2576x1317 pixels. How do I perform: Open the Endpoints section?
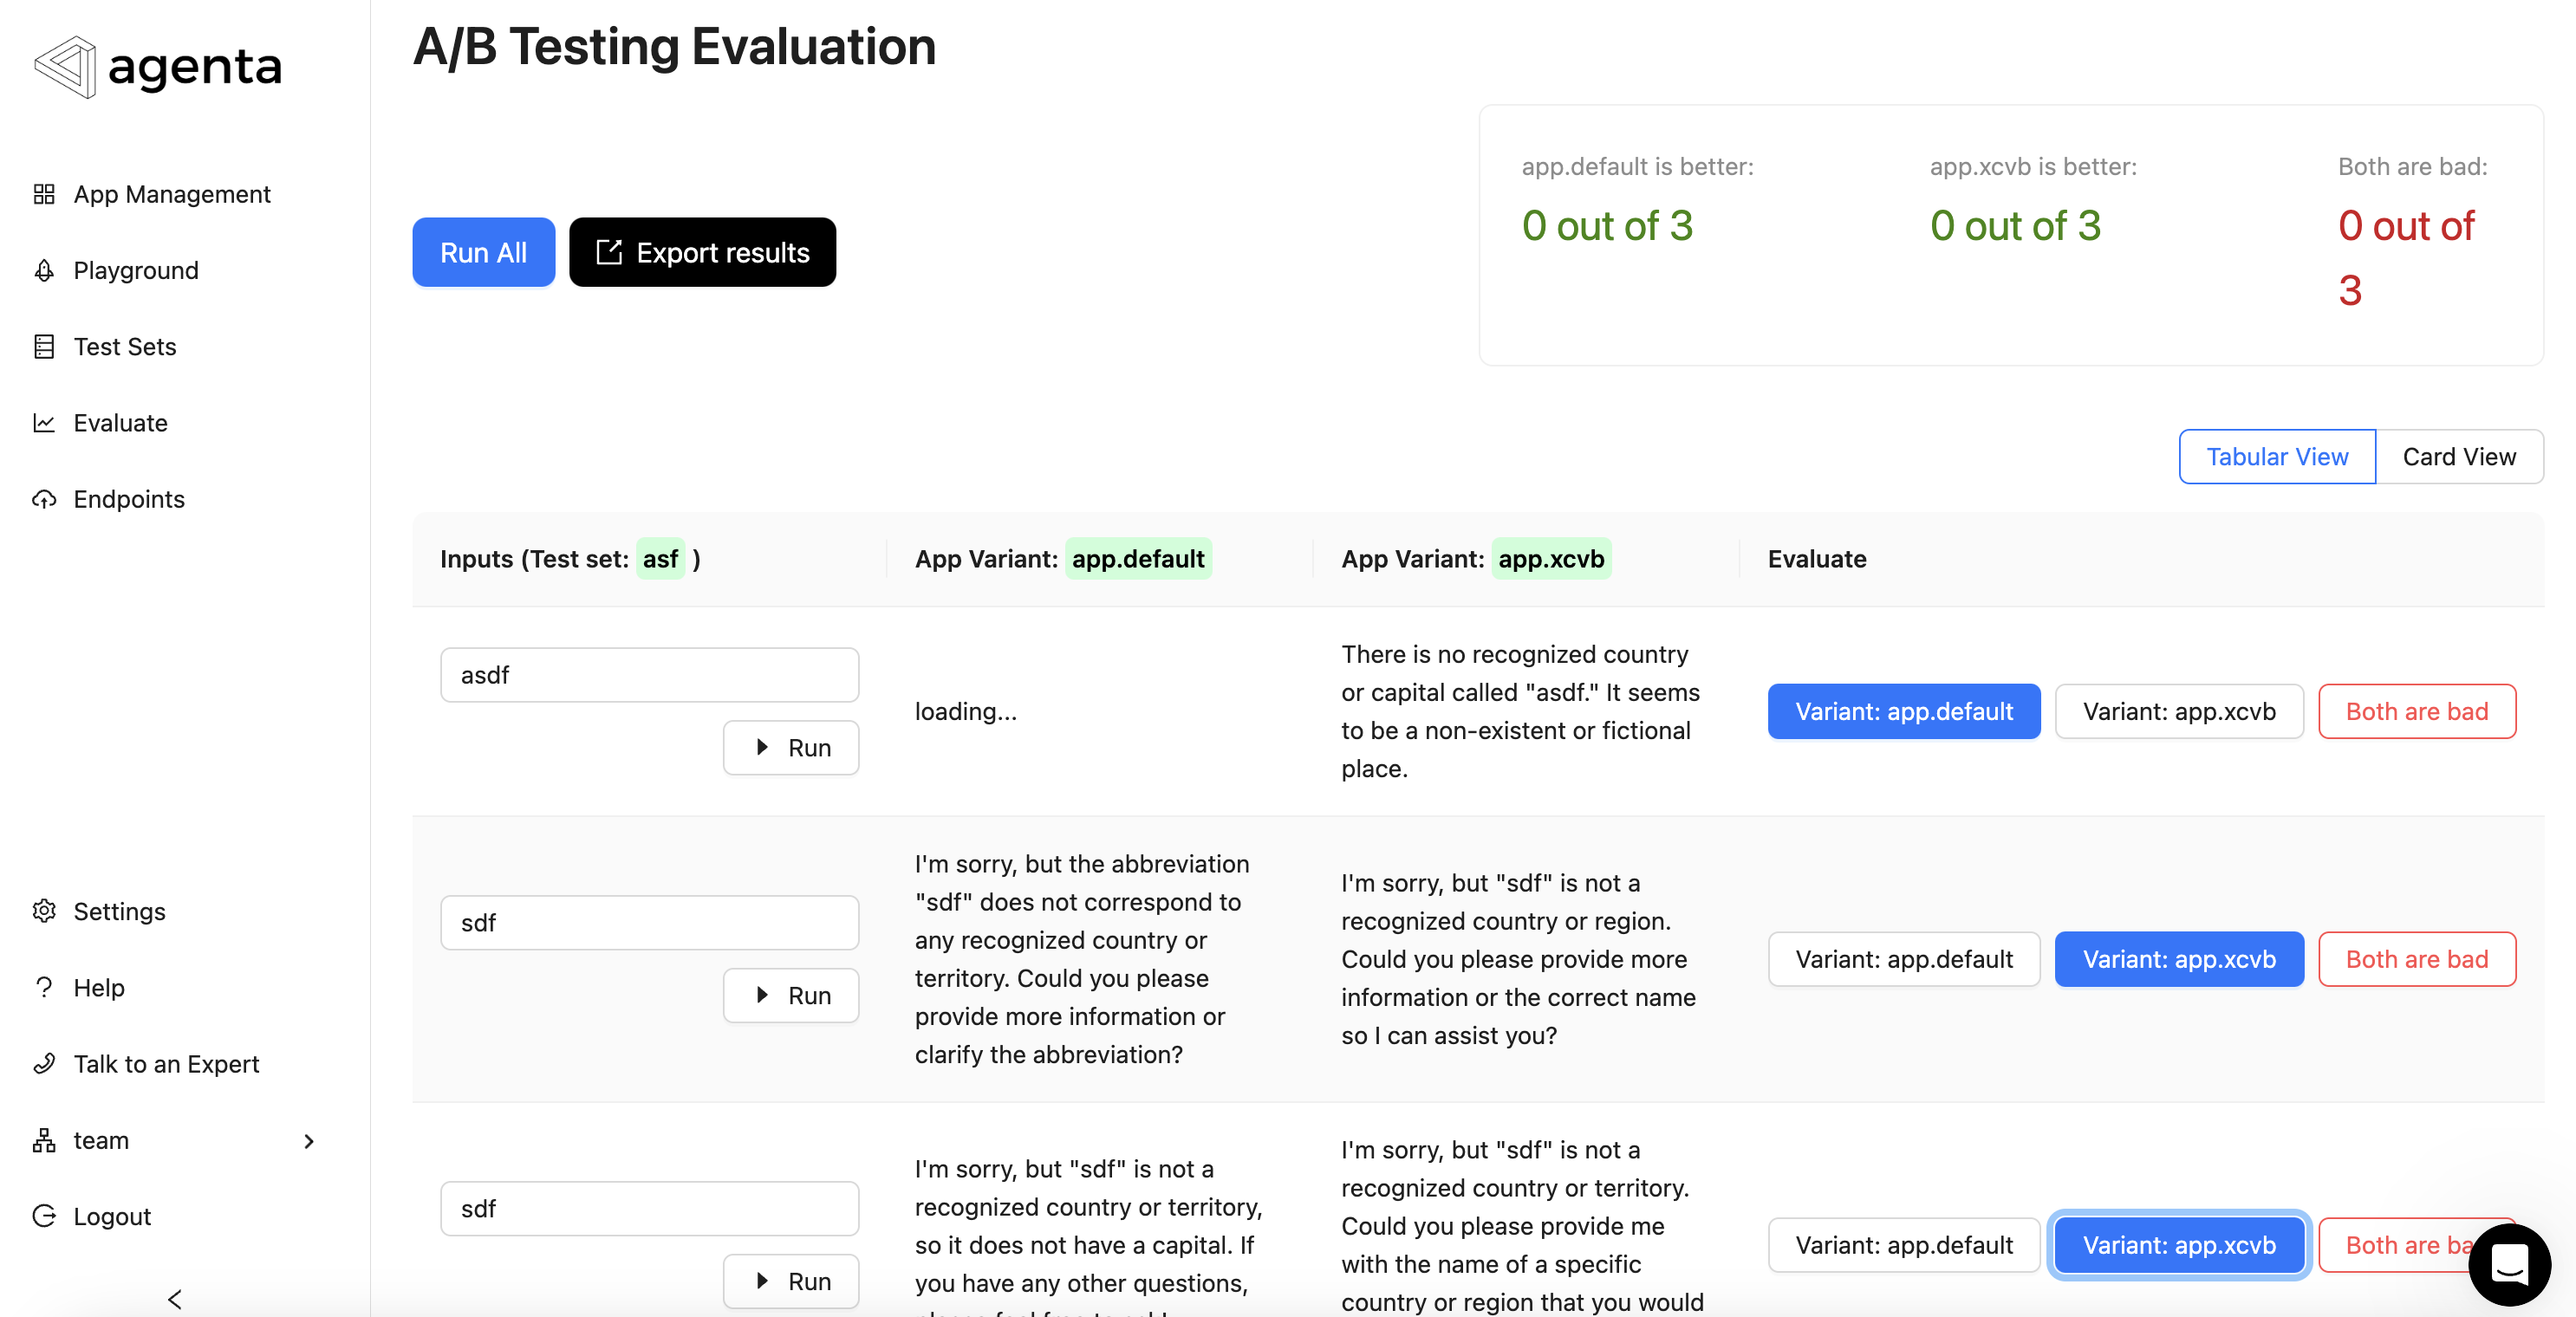click(128, 498)
